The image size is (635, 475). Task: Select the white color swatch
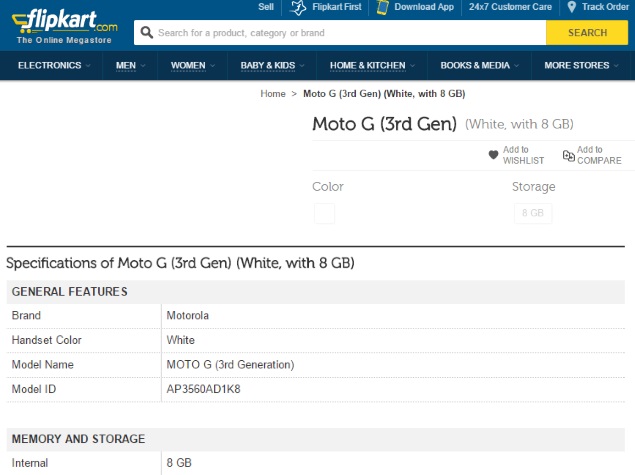coord(324,213)
